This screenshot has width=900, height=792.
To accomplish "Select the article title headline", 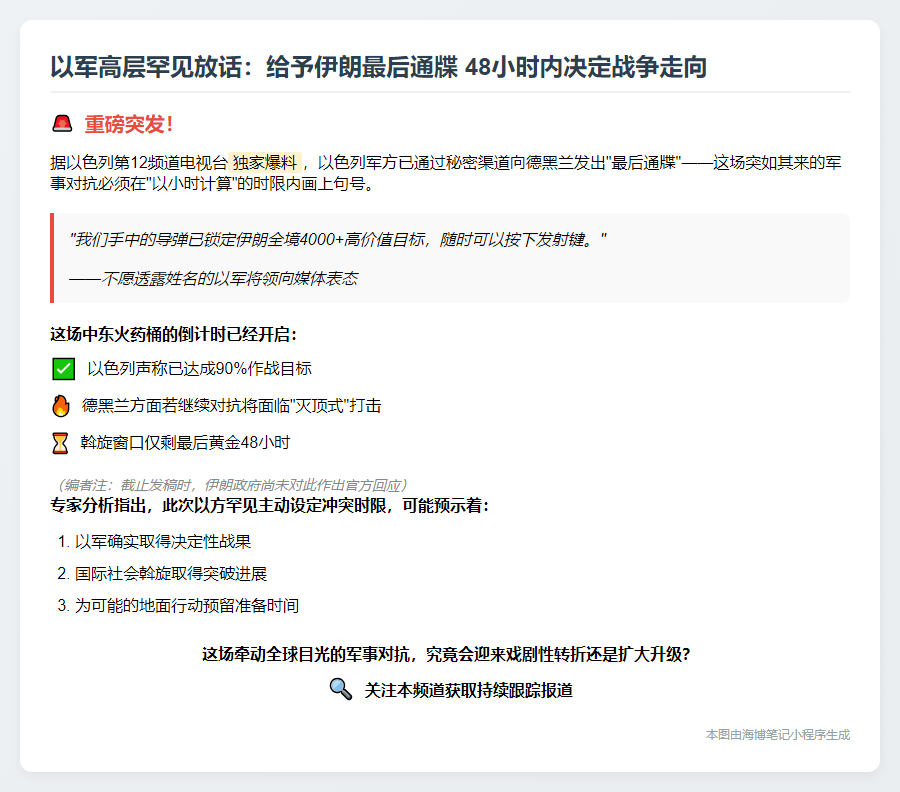I will click(x=378, y=68).
